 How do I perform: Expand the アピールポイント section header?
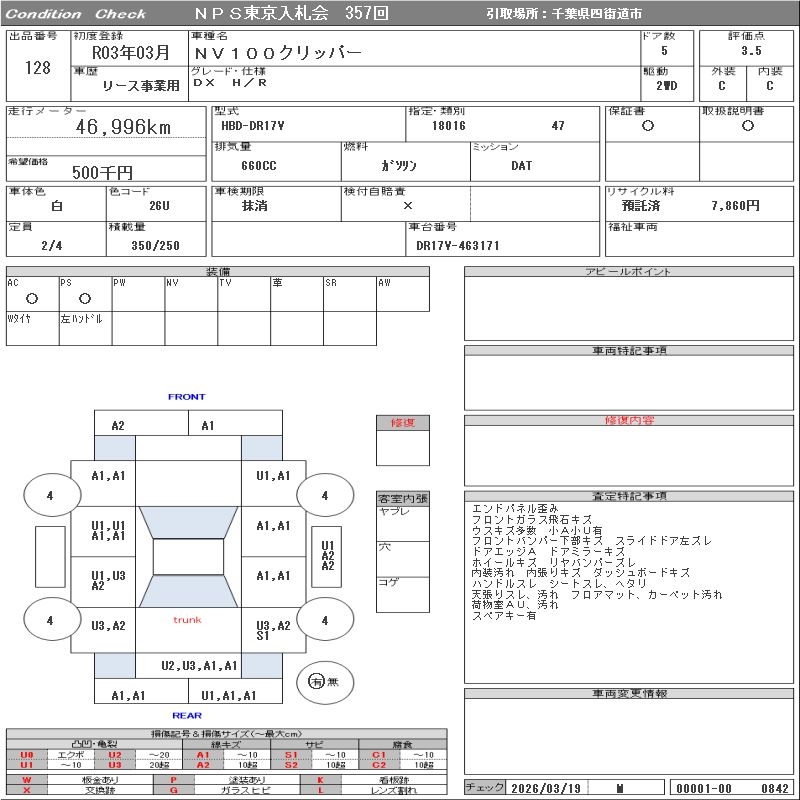point(630,272)
